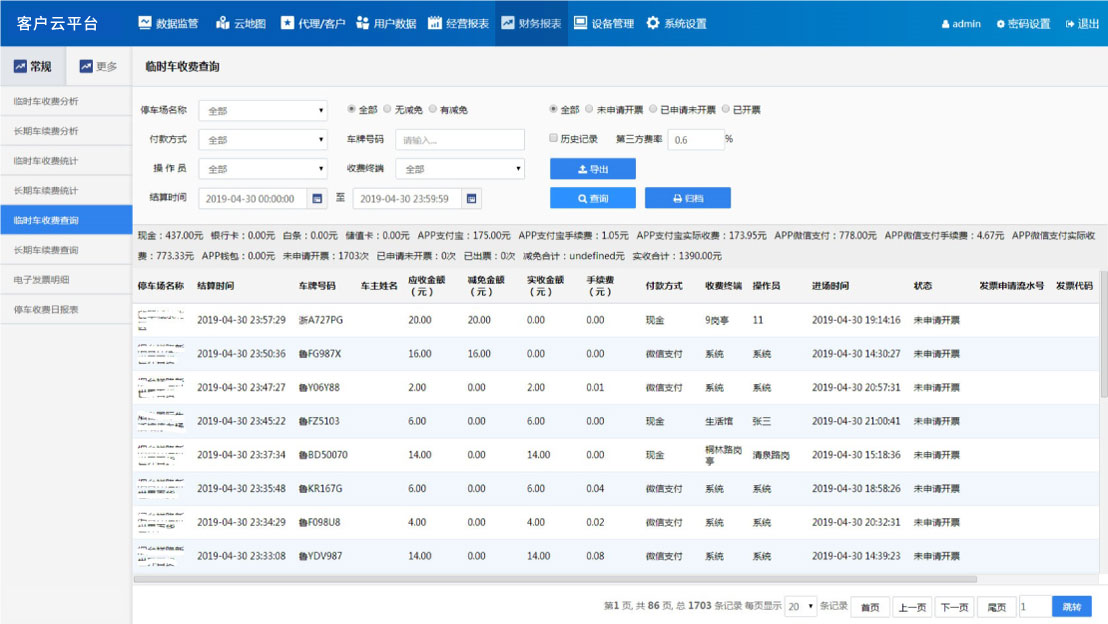1108x624 pixels.
Task: Go to 首页 first page
Action: (x=870, y=606)
